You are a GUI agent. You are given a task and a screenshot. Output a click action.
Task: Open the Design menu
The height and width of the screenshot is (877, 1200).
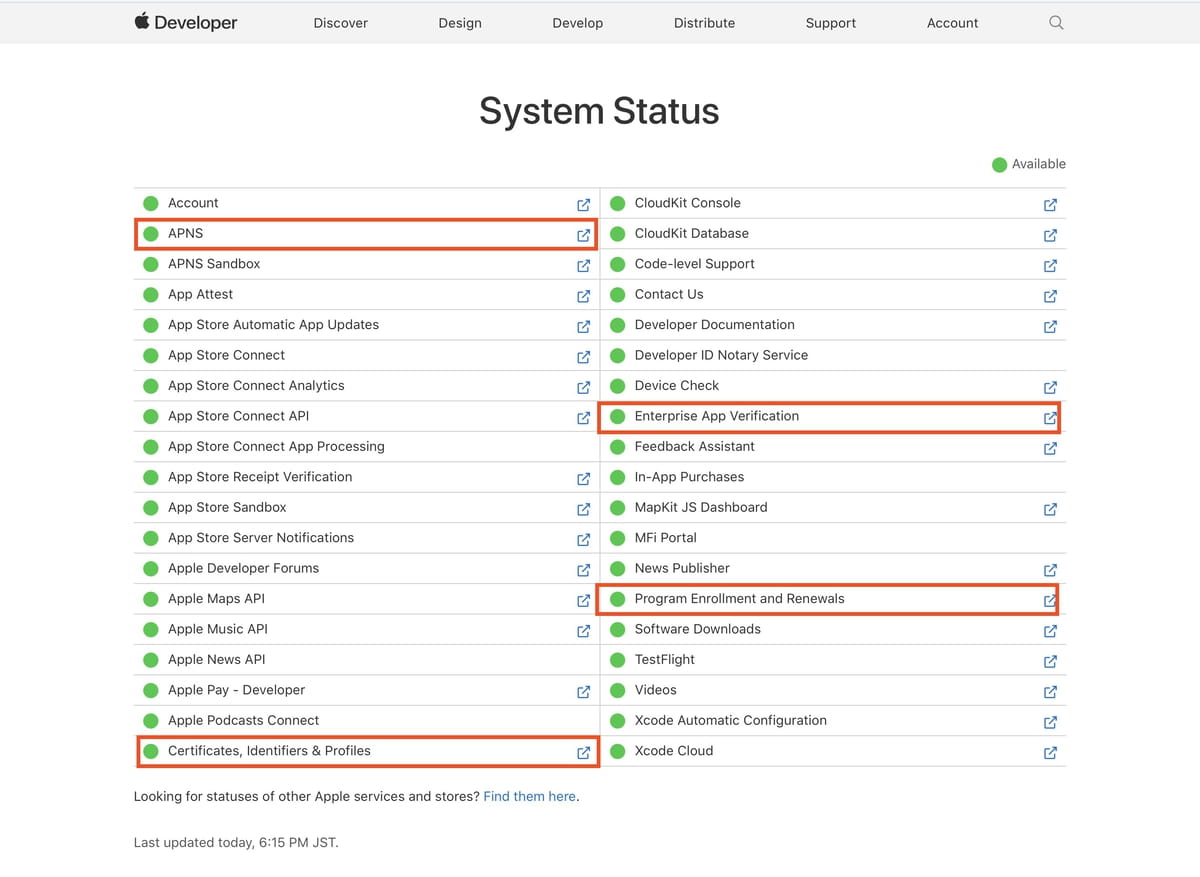tap(460, 23)
